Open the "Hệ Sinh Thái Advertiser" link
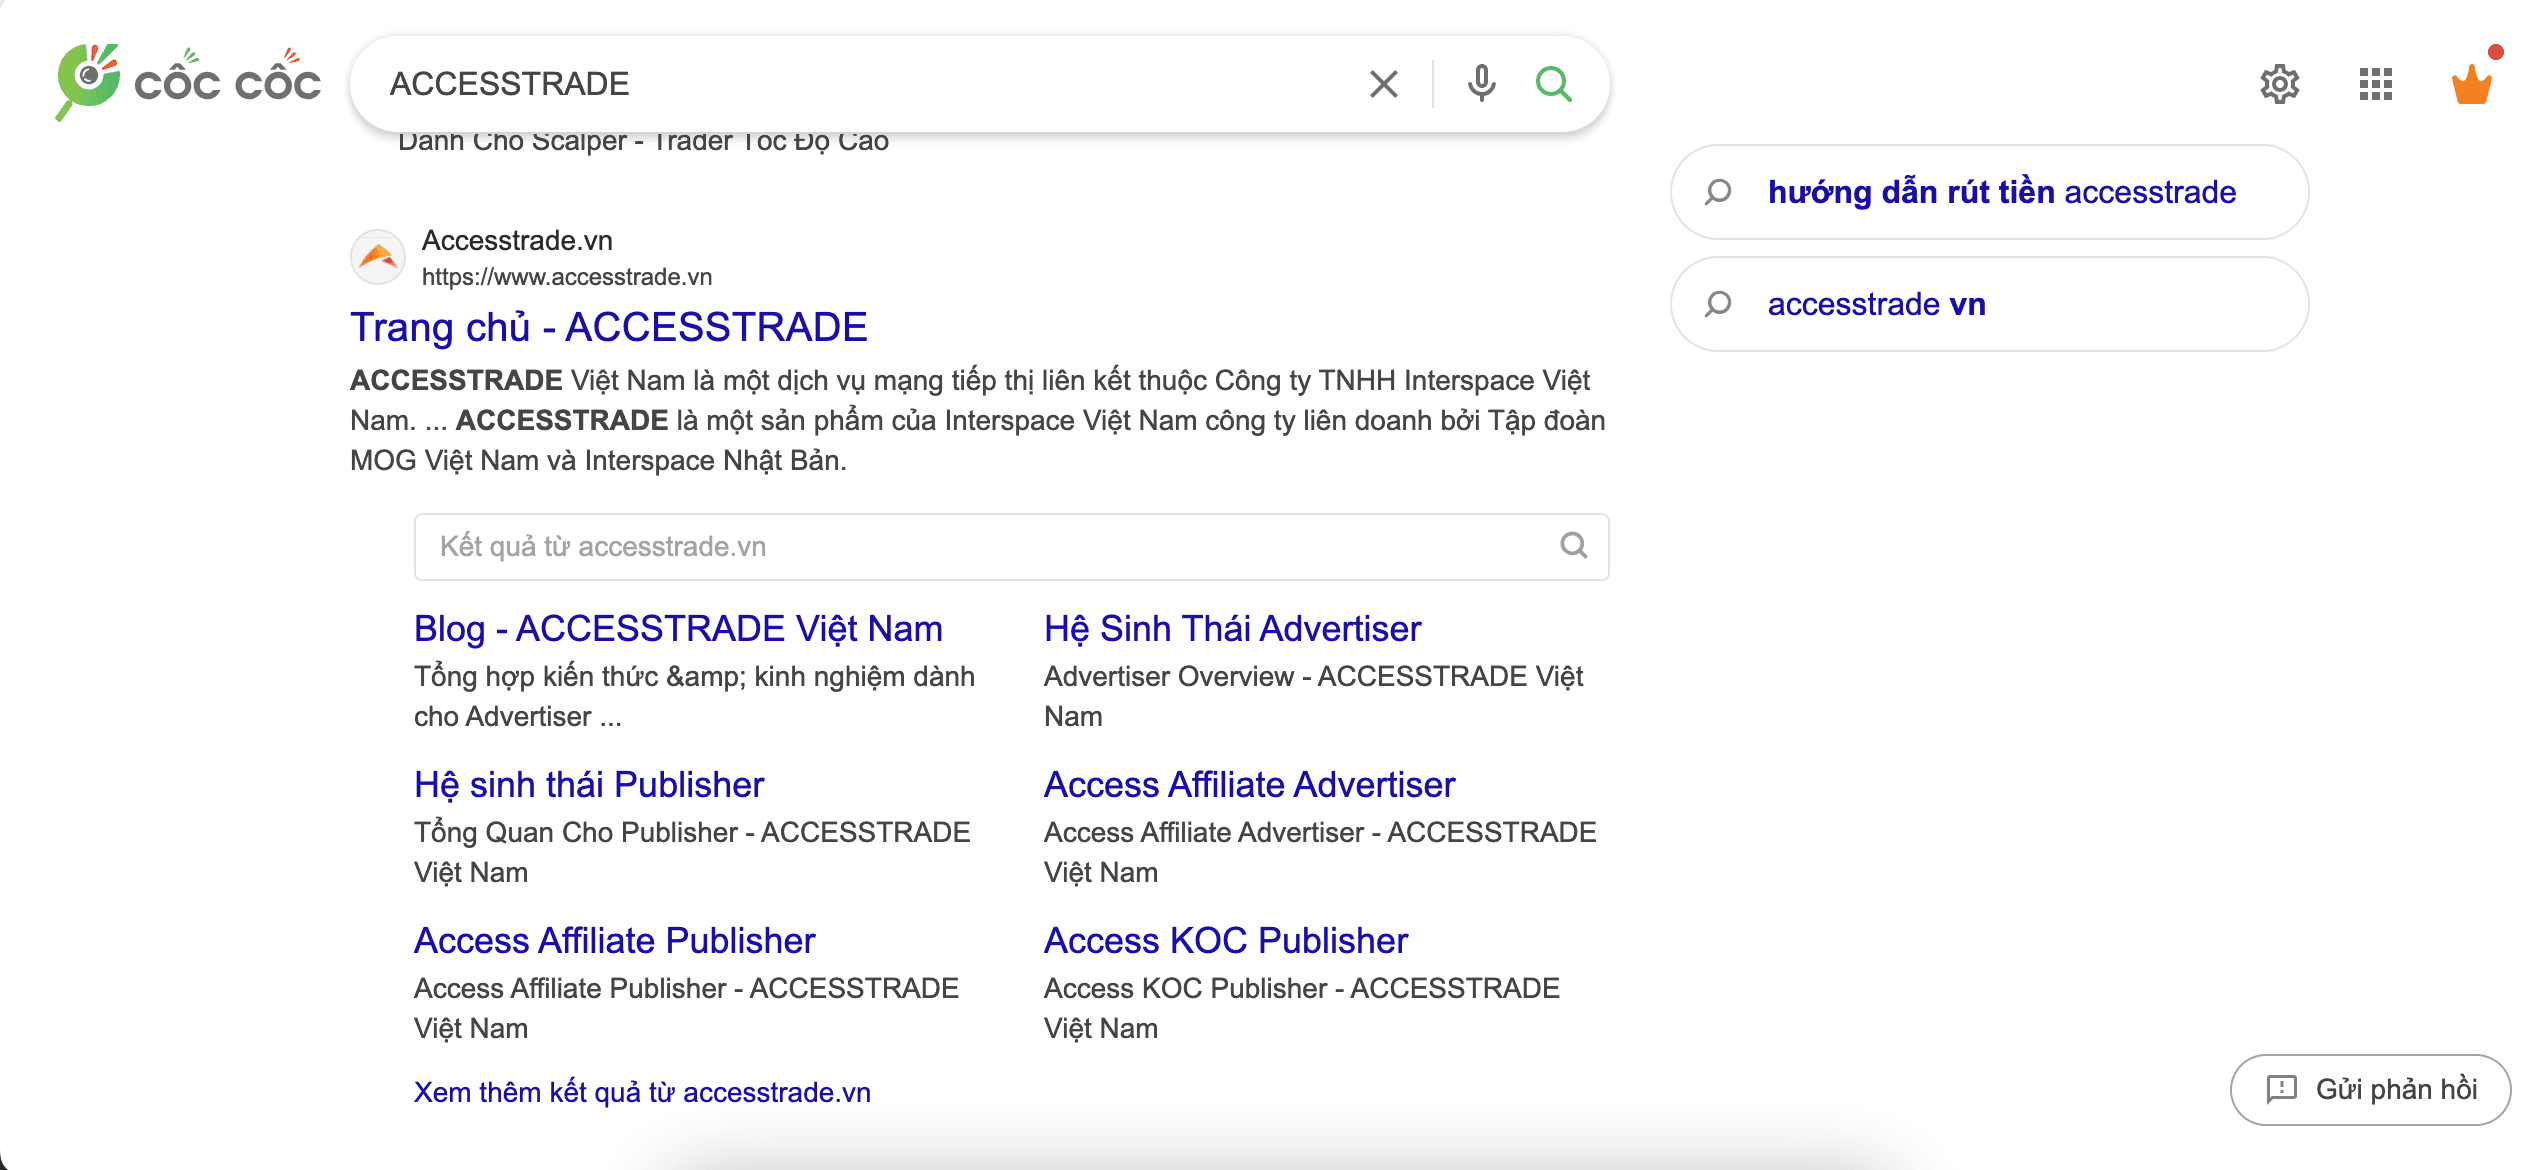This screenshot has height=1170, width=2546. (x=1232, y=628)
